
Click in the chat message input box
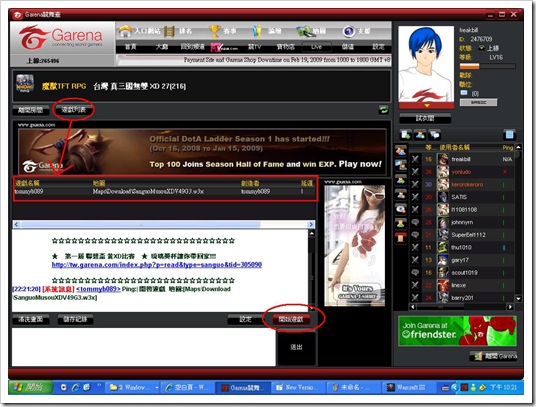(x=144, y=347)
